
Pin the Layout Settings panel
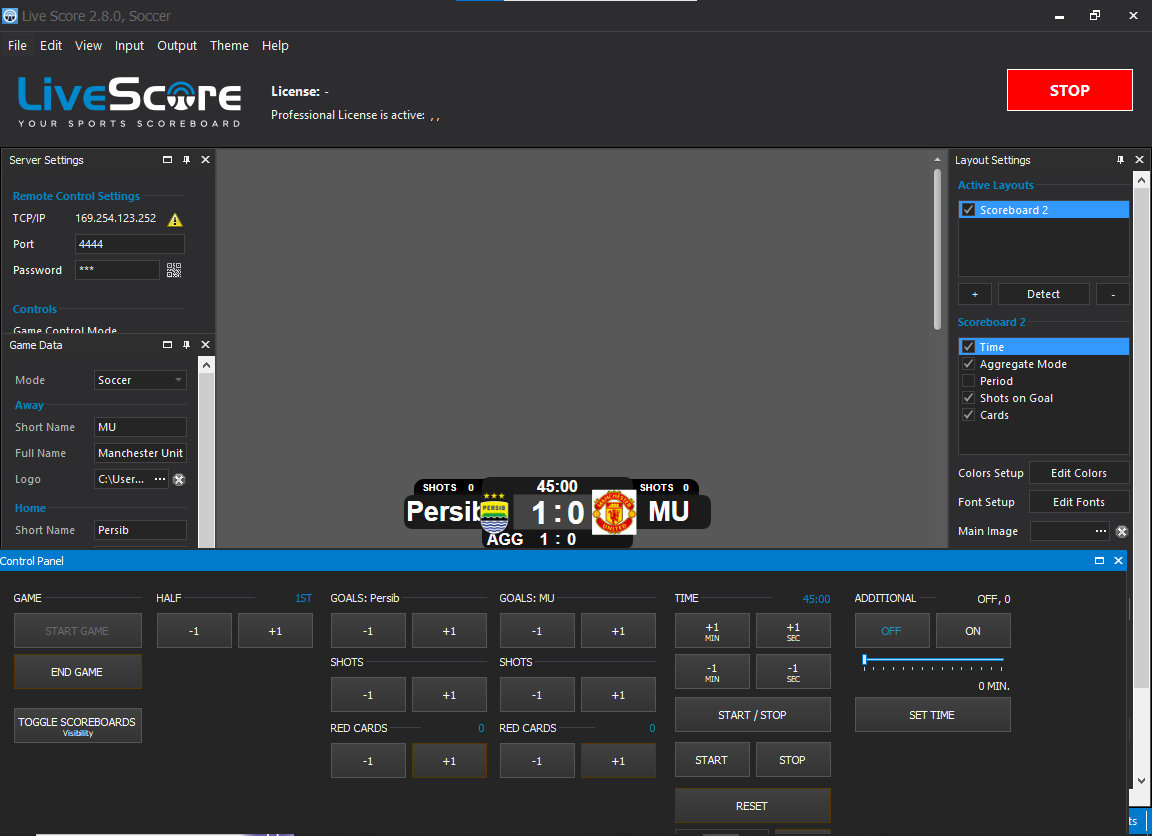(1120, 159)
